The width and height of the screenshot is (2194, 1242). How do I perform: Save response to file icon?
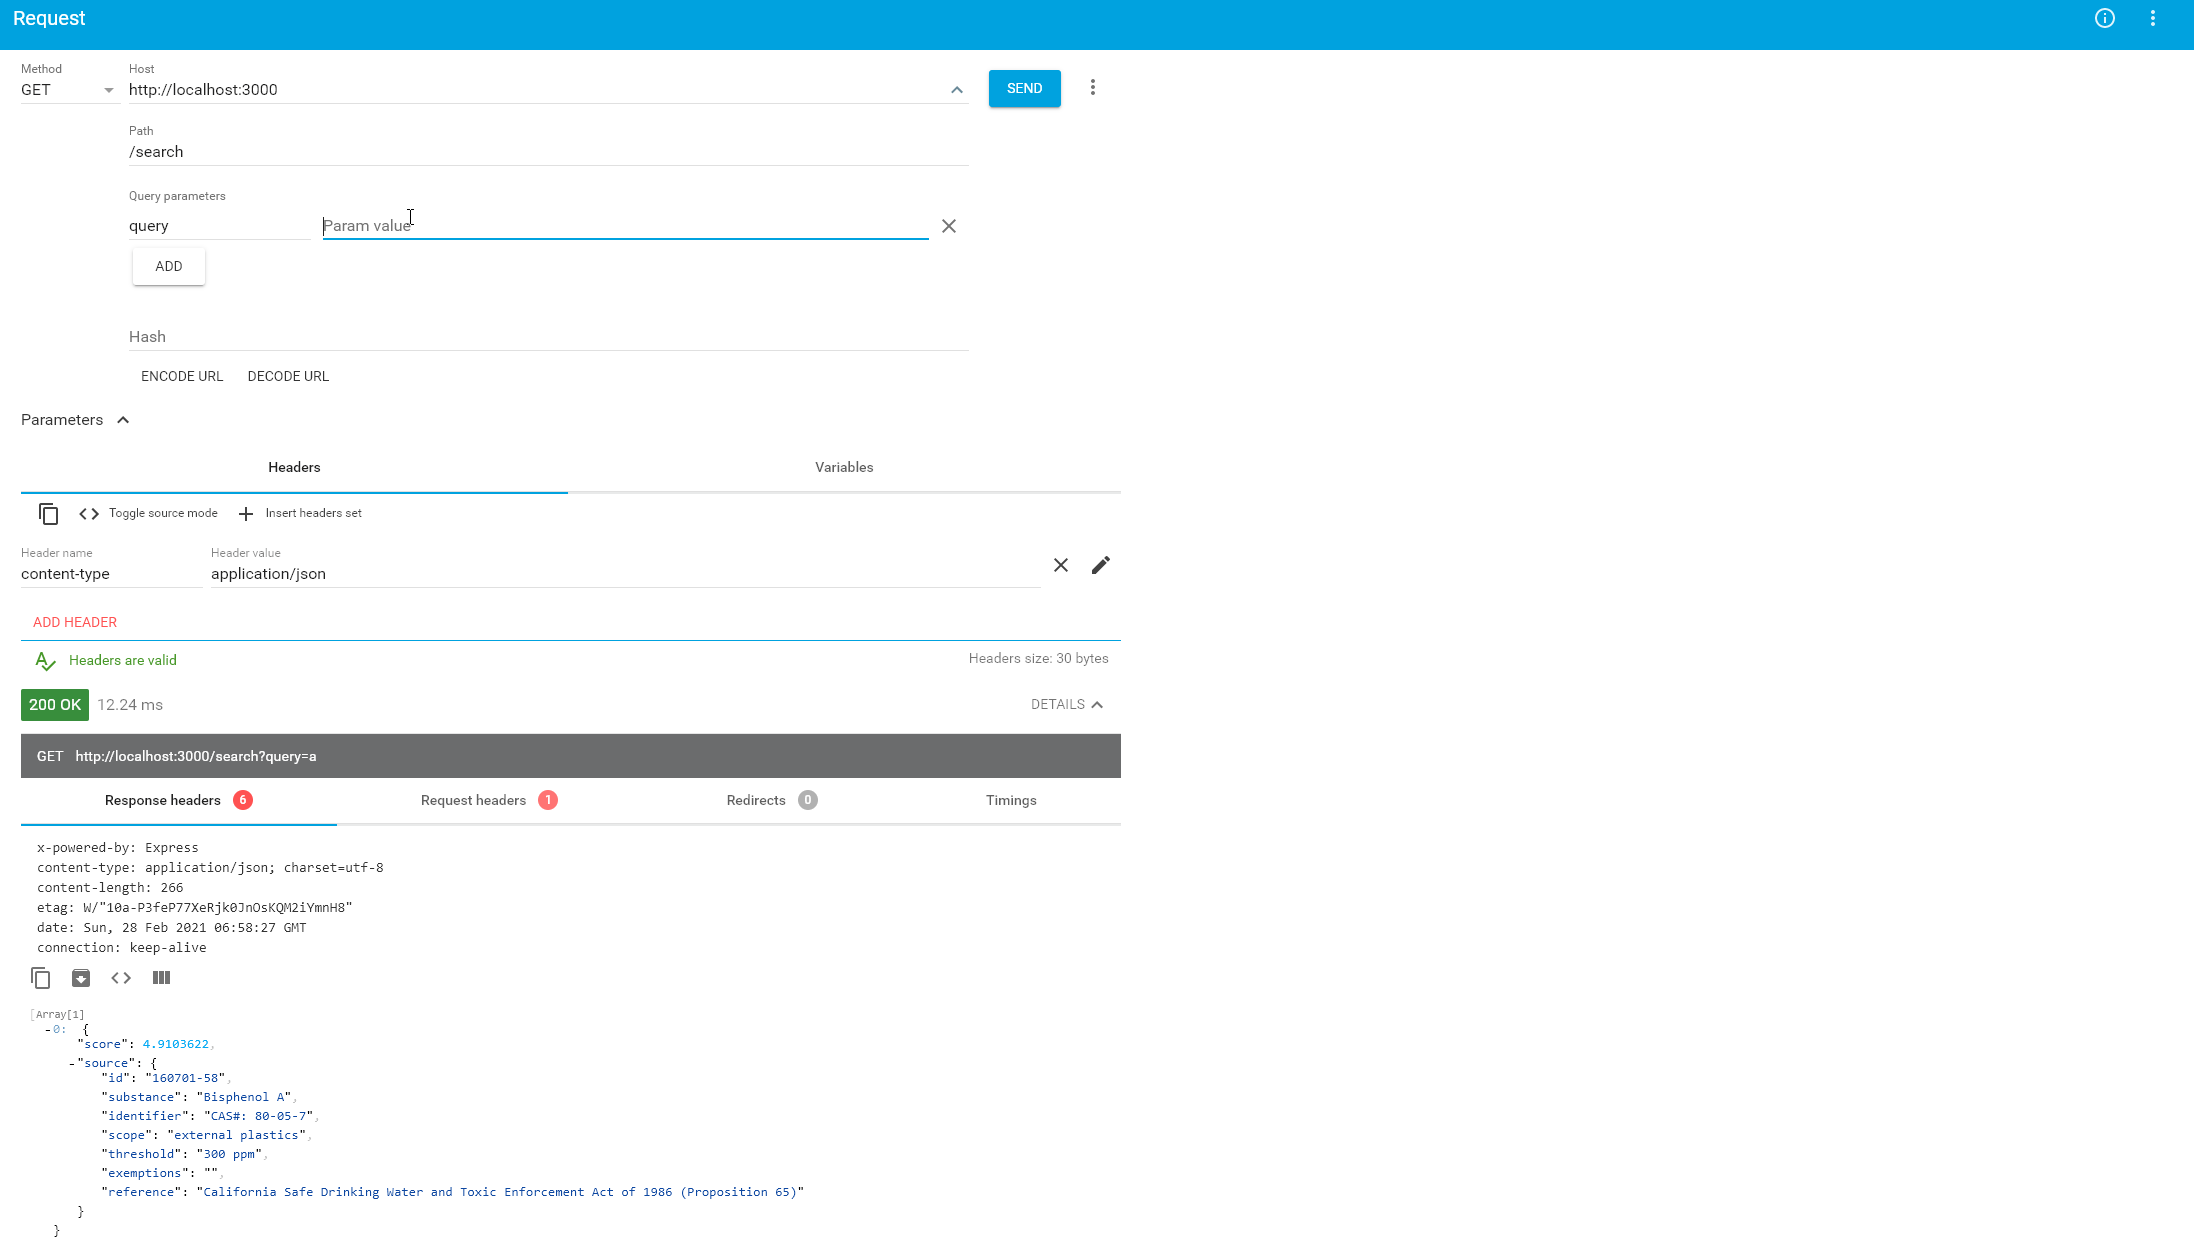(81, 978)
